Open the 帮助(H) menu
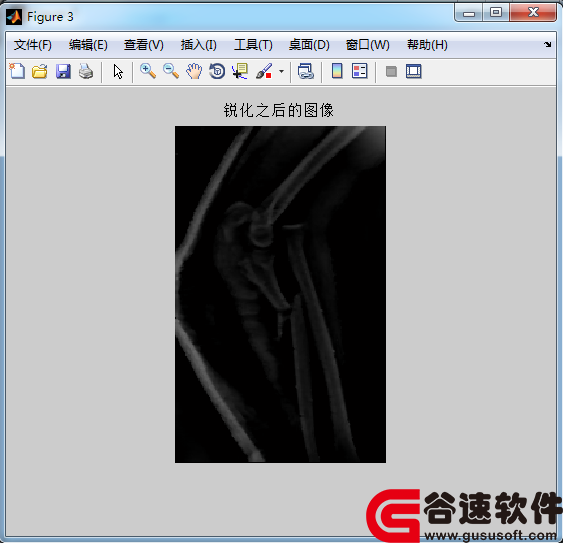 click(427, 45)
